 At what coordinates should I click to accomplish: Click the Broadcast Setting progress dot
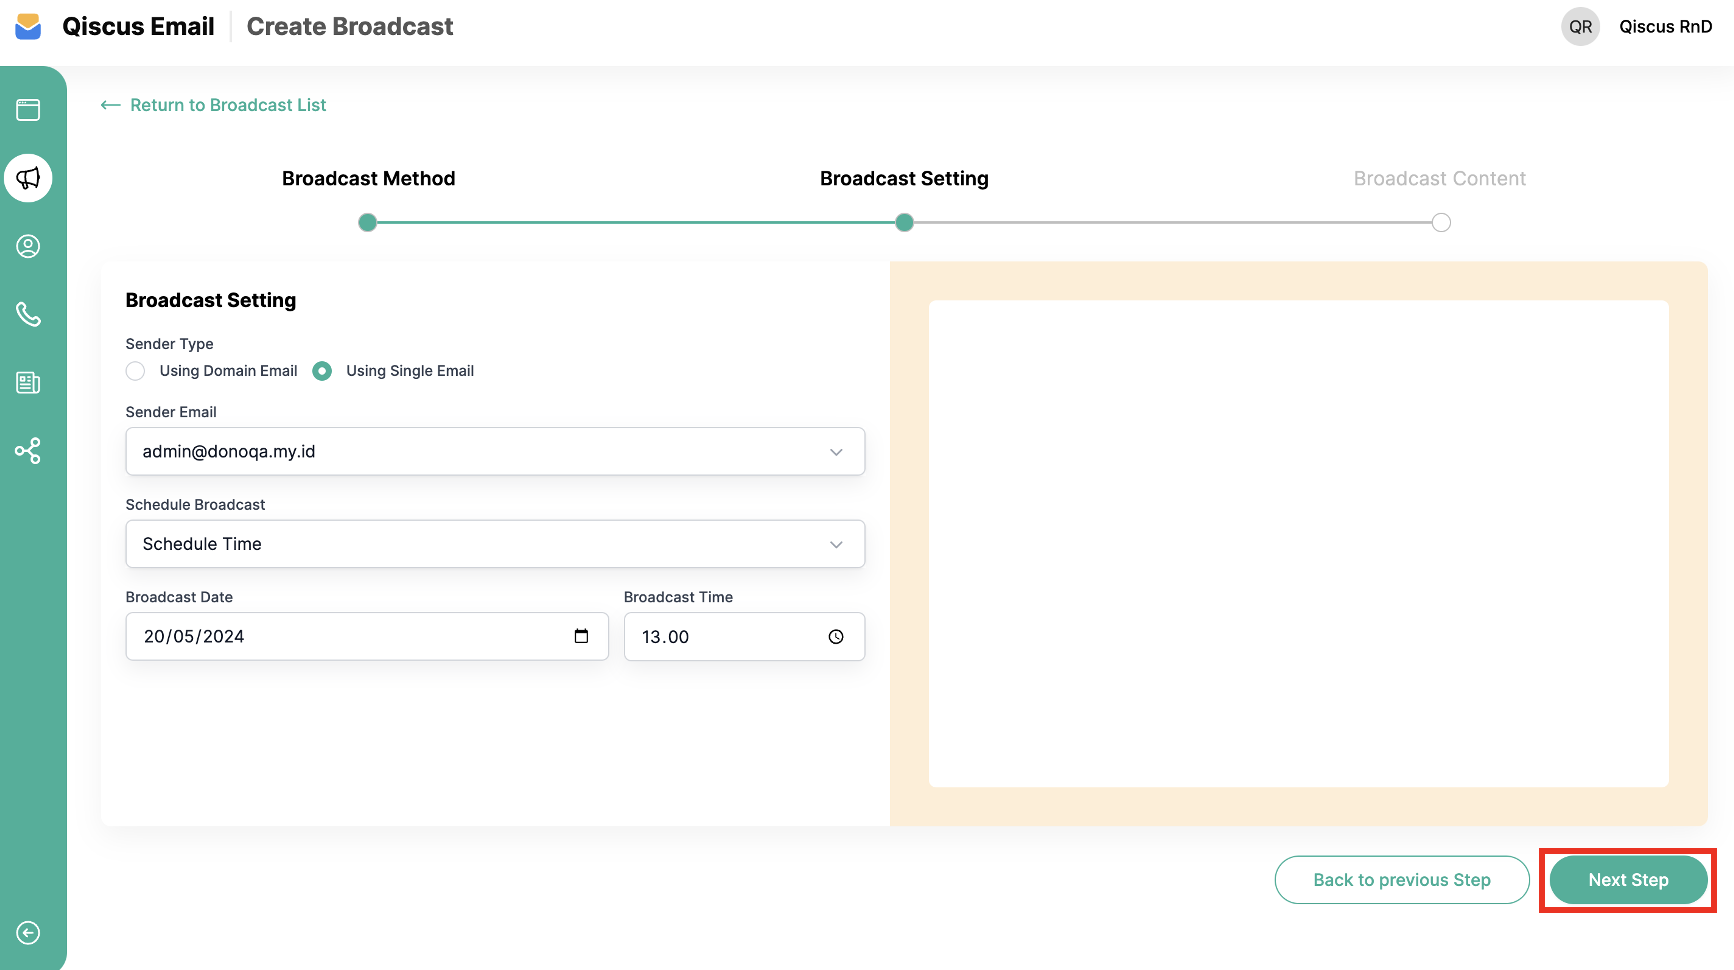904,222
